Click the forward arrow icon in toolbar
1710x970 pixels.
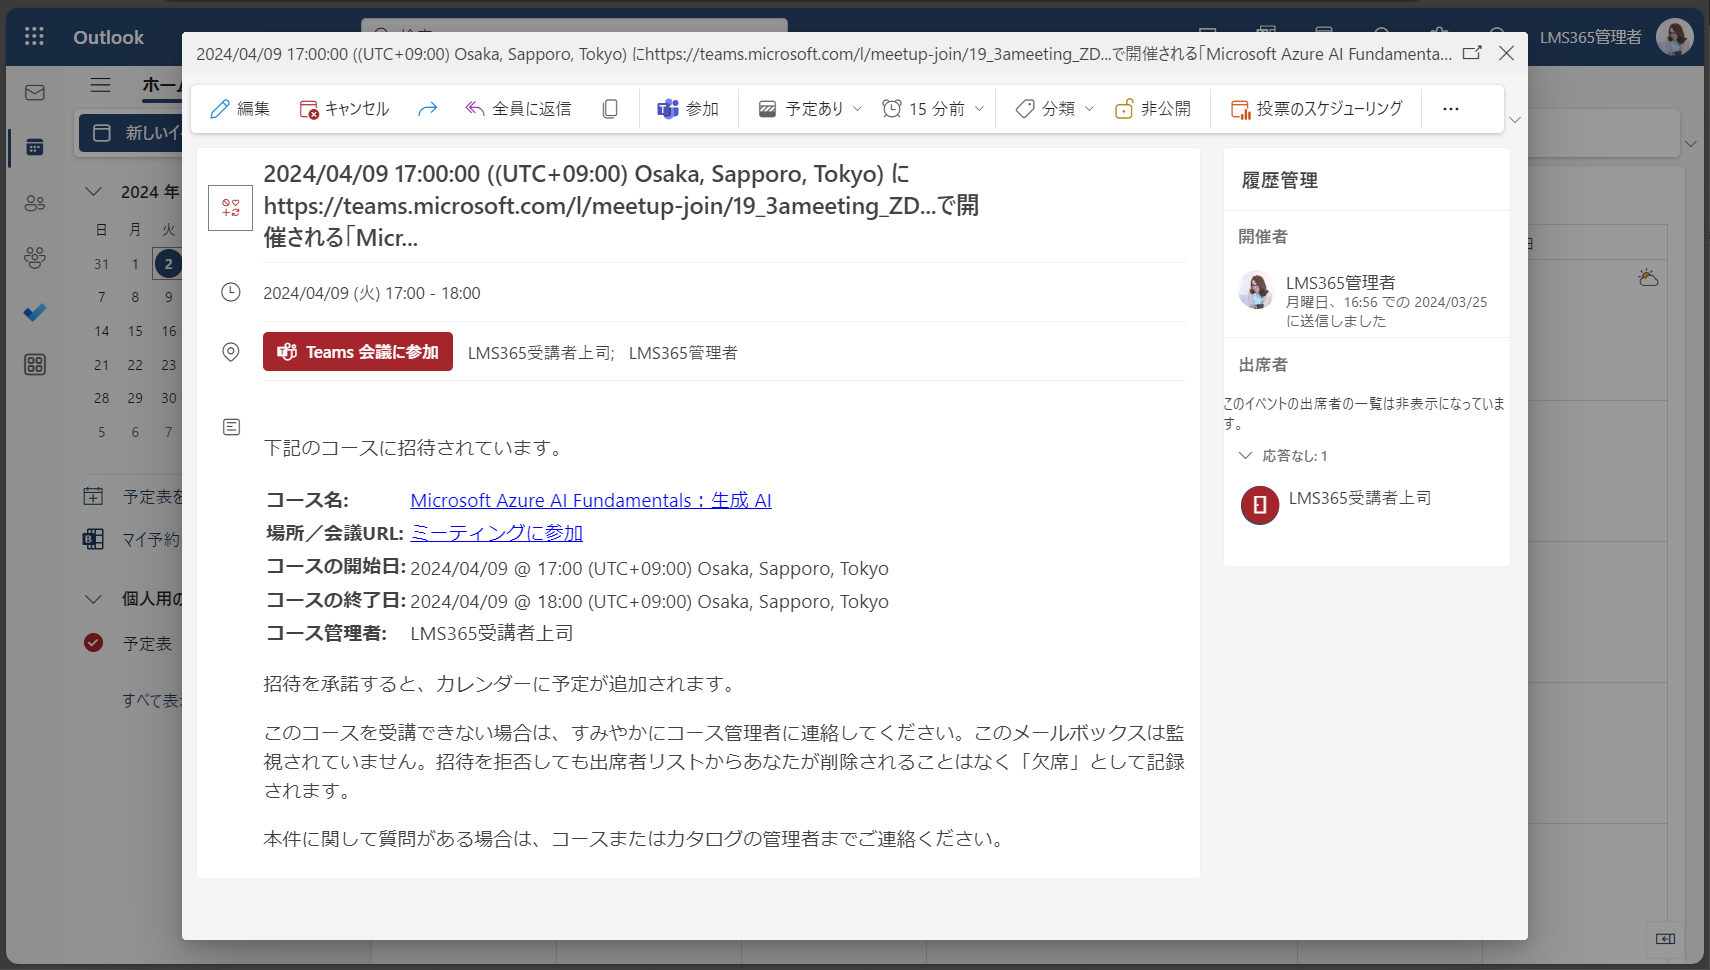427,109
